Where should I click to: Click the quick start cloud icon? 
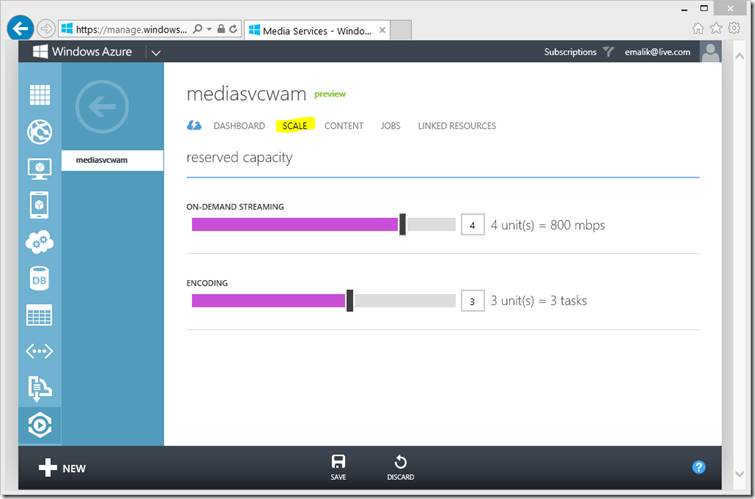click(x=194, y=126)
